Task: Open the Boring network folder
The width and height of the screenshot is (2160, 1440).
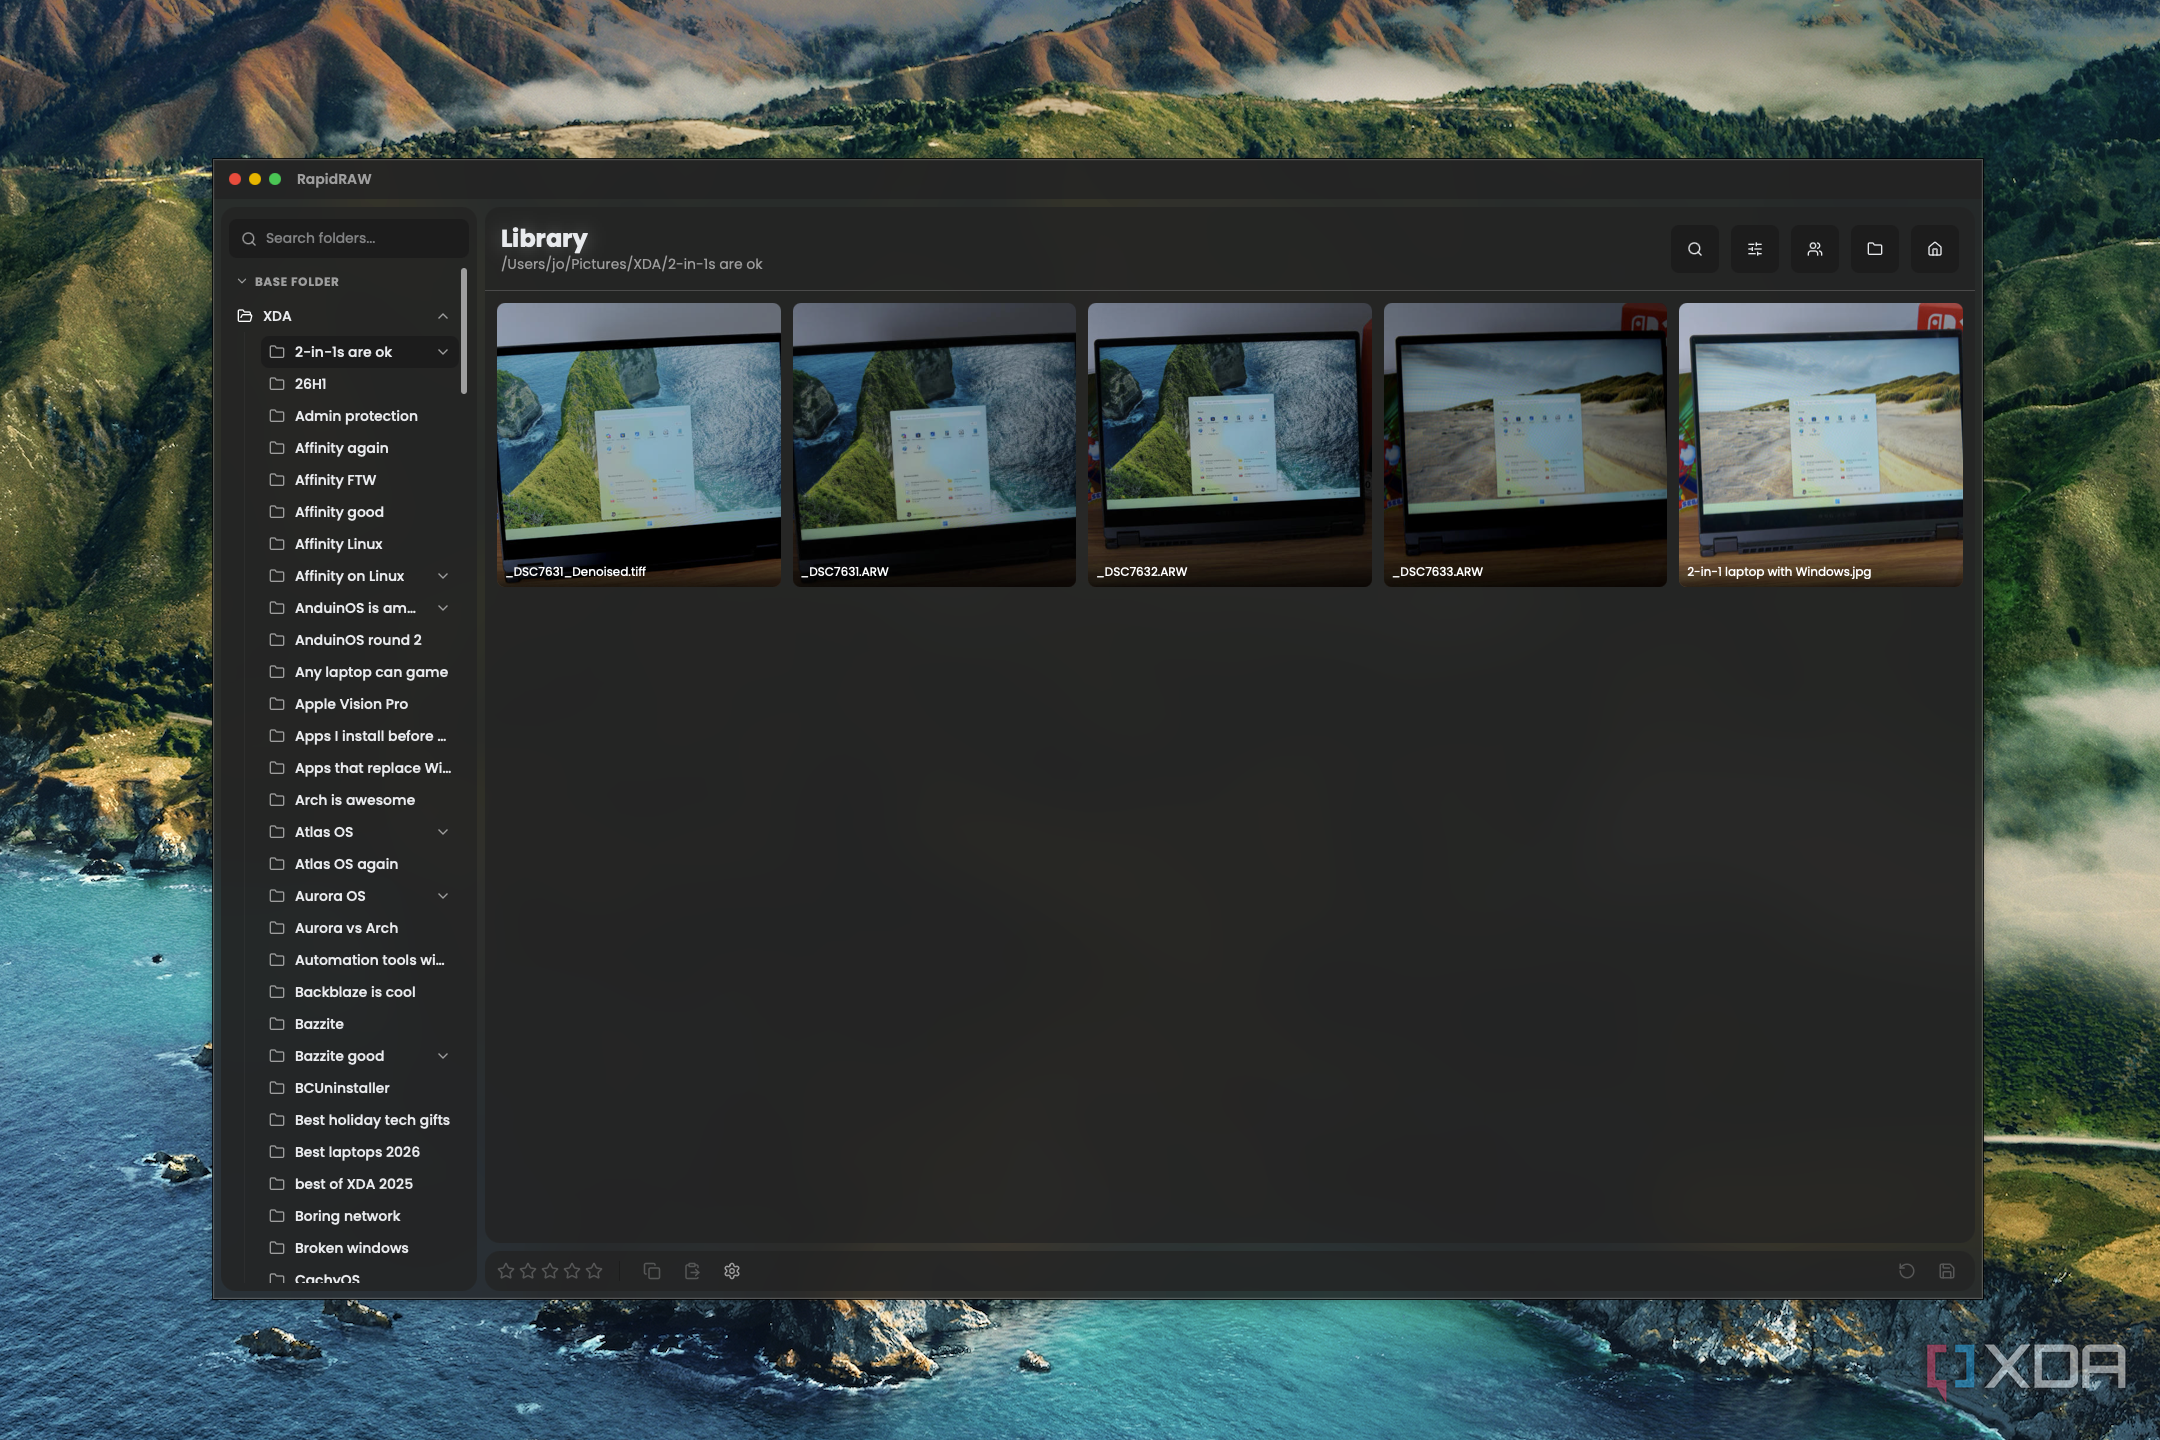Action: pyautogui.click(x=360, y=1216)
